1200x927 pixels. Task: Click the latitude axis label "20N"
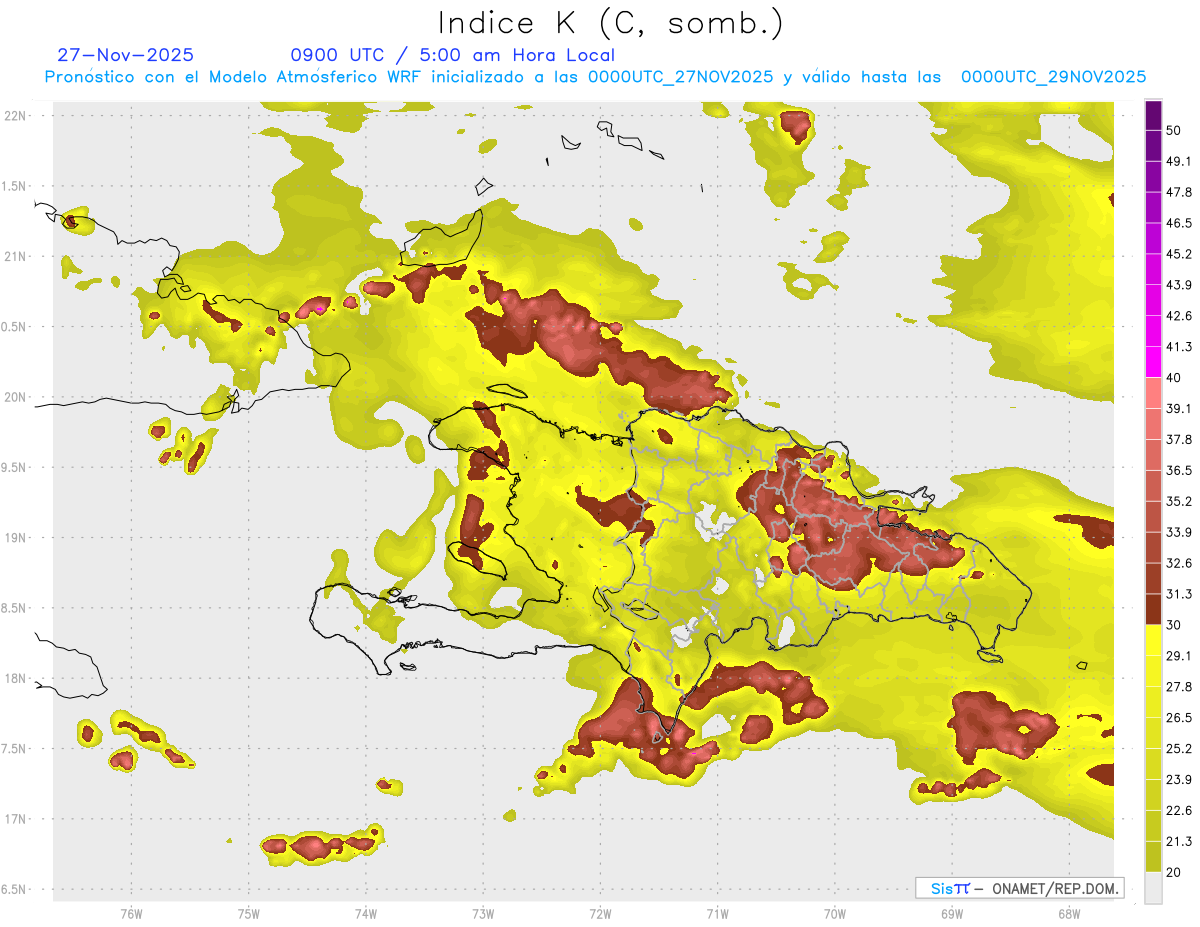pyautogui.click(x=15, y=398)
